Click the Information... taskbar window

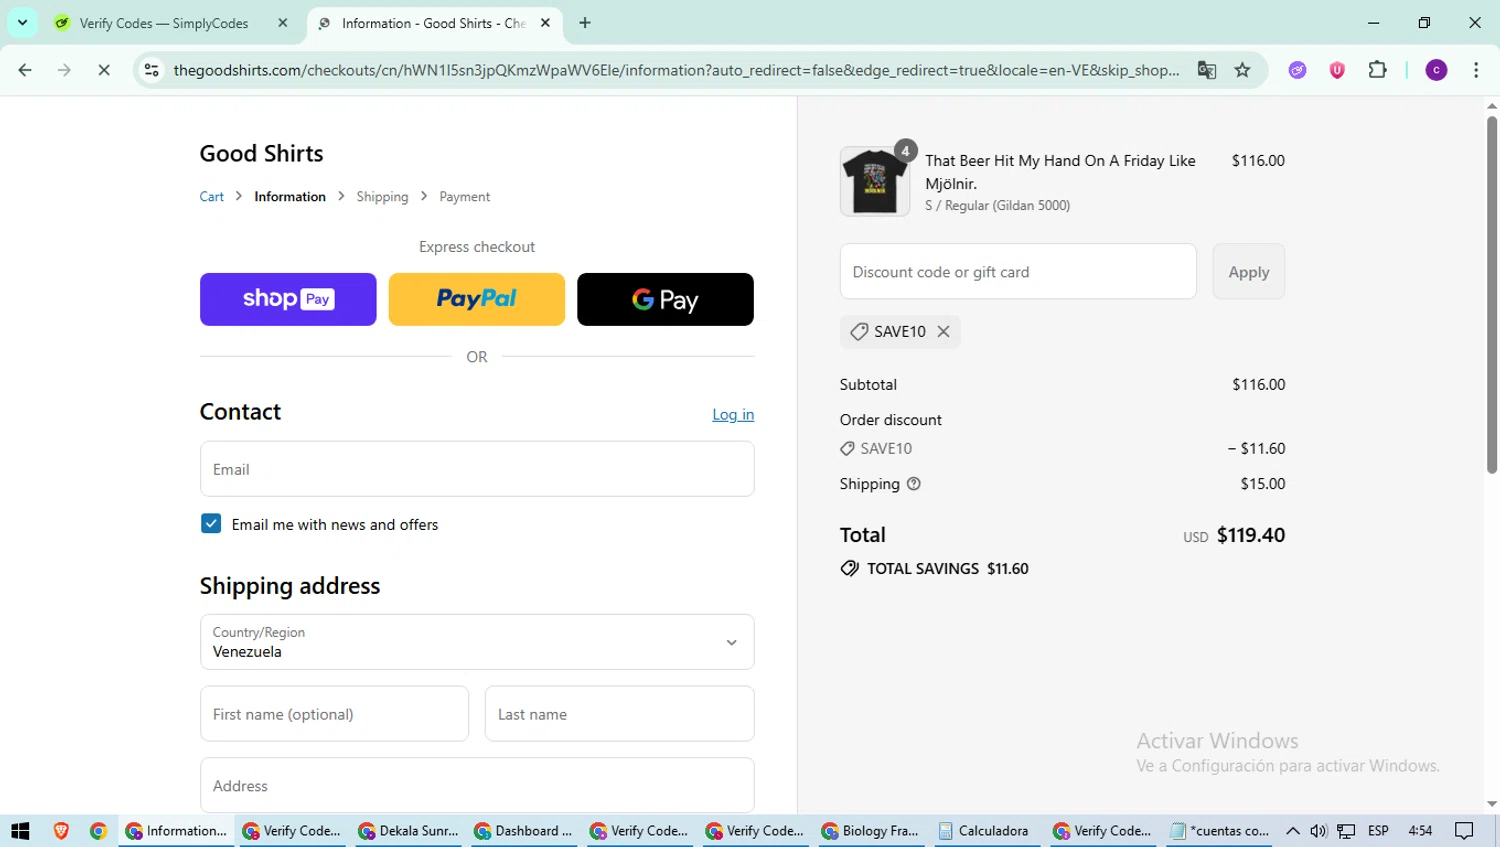click(177, 831)
